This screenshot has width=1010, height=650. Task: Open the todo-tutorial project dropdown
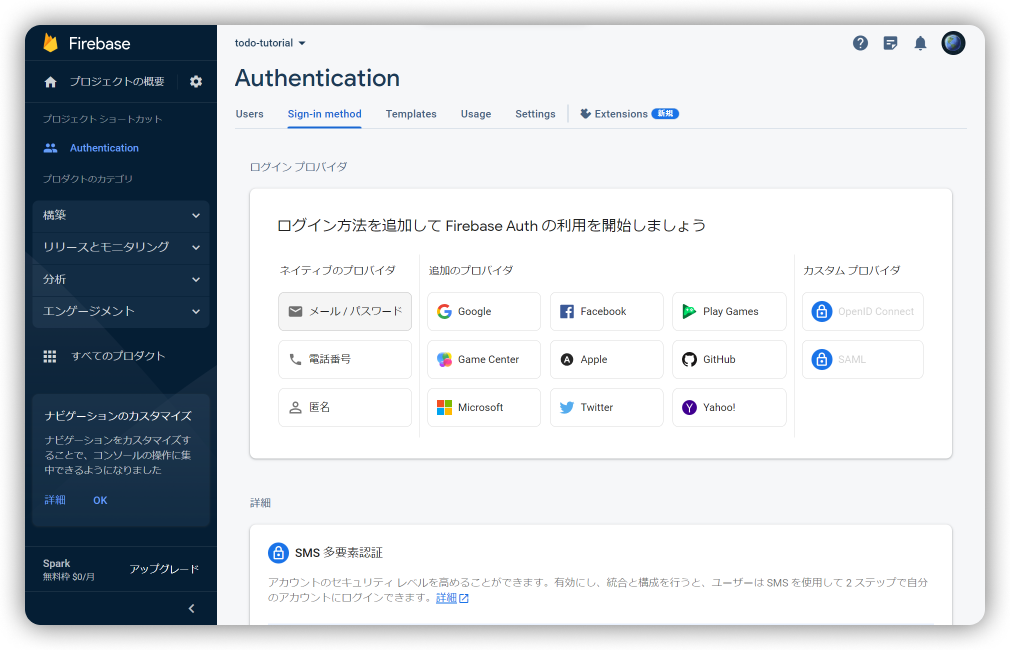pos(270,43)
